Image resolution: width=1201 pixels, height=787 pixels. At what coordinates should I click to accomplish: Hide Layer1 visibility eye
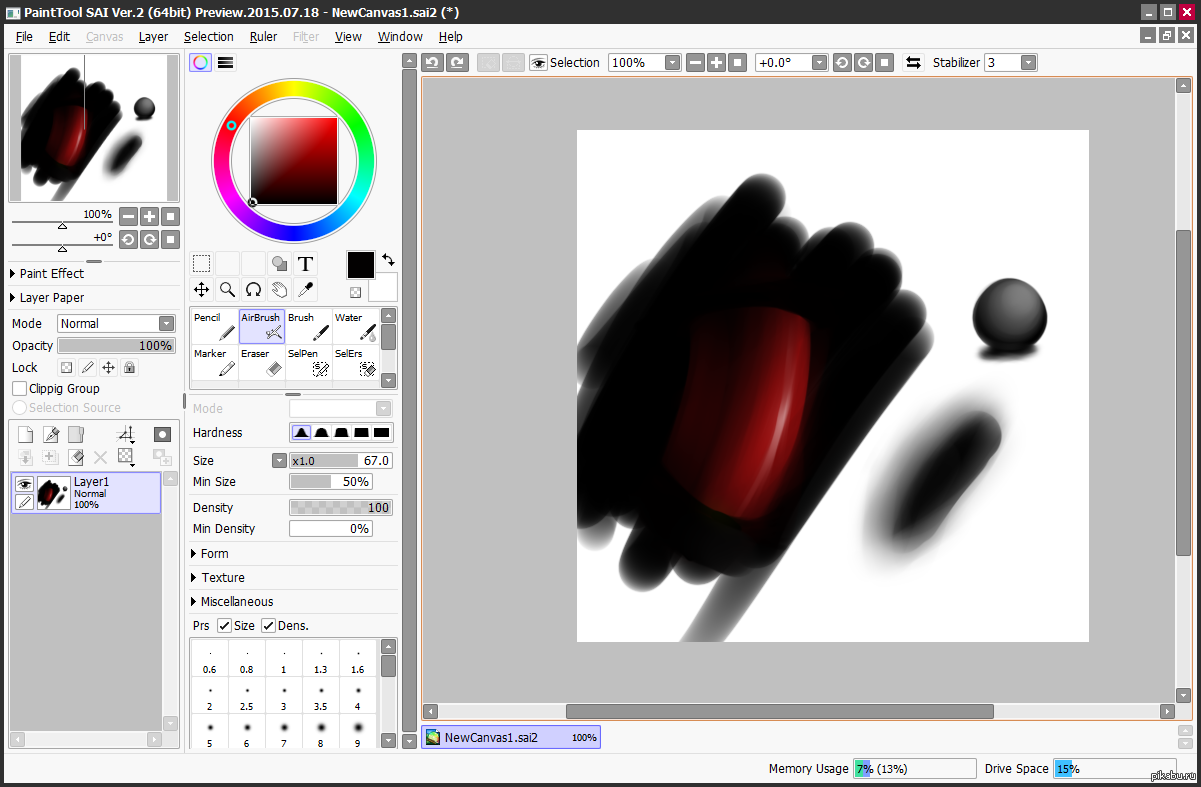tap(23, 483)
